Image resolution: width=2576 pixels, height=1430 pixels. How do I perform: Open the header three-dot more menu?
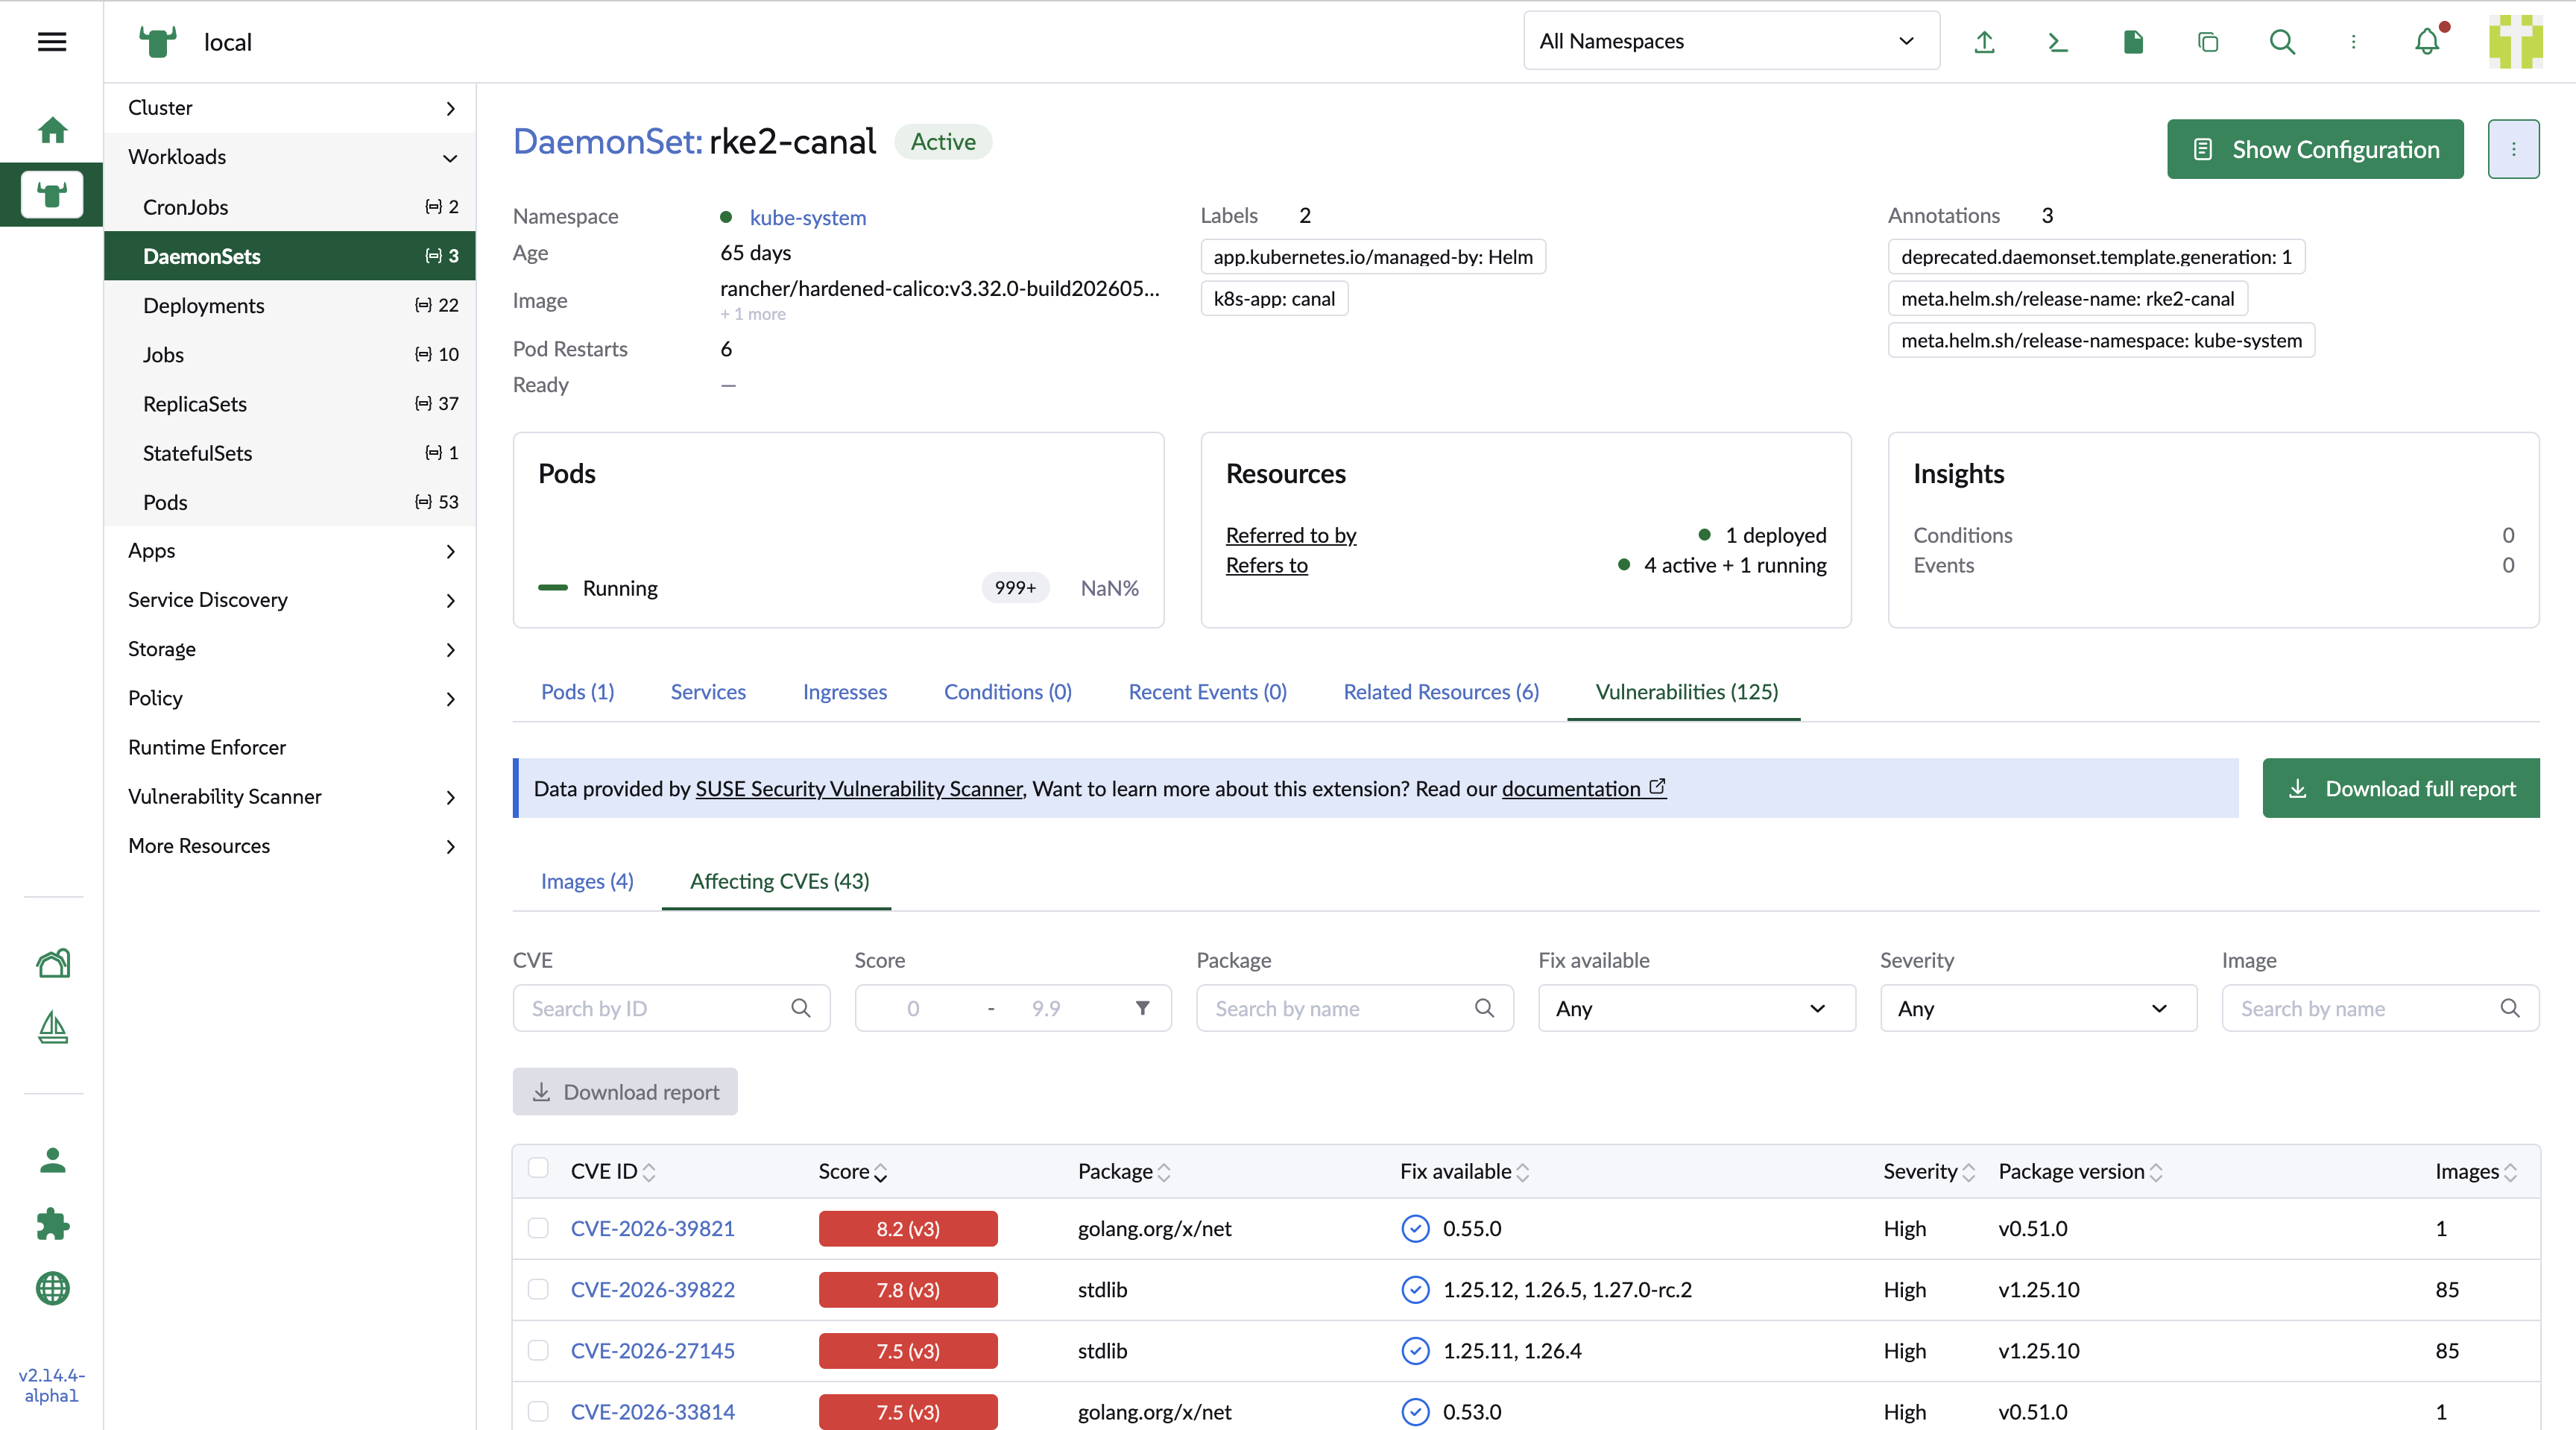click(2353, 41)
